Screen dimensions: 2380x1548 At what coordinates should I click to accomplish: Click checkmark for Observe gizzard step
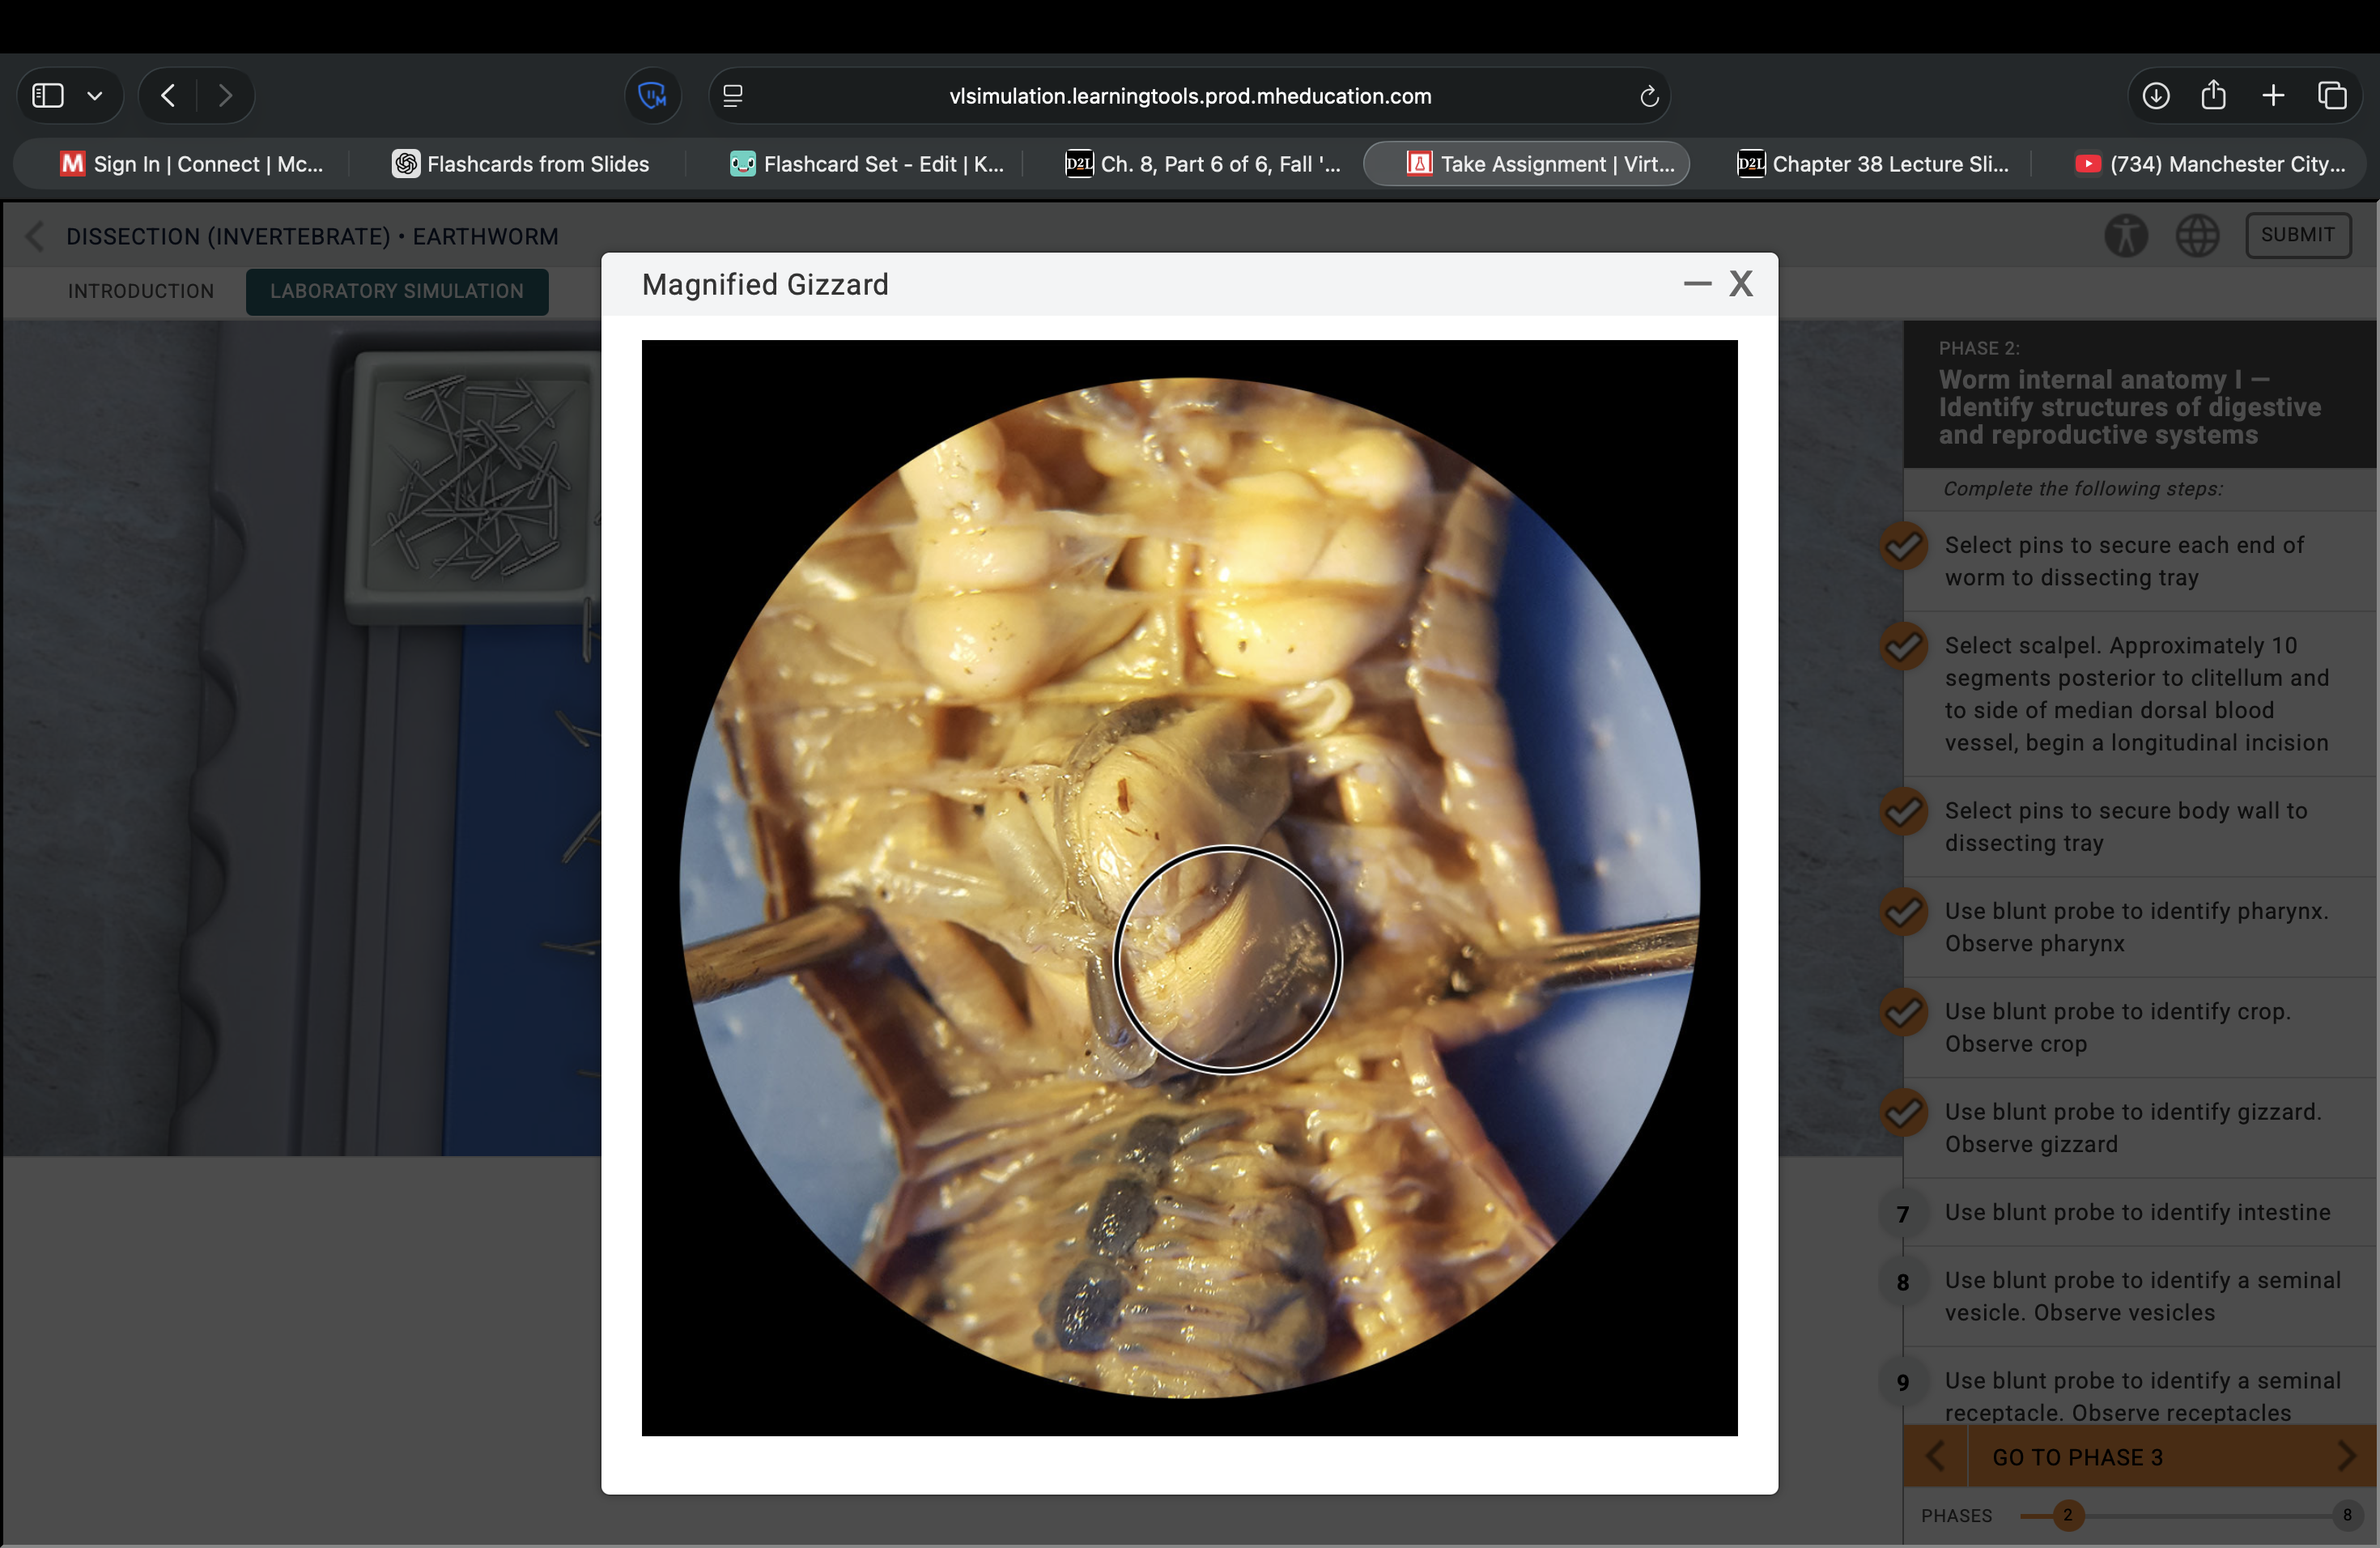coord(1903,1112)
